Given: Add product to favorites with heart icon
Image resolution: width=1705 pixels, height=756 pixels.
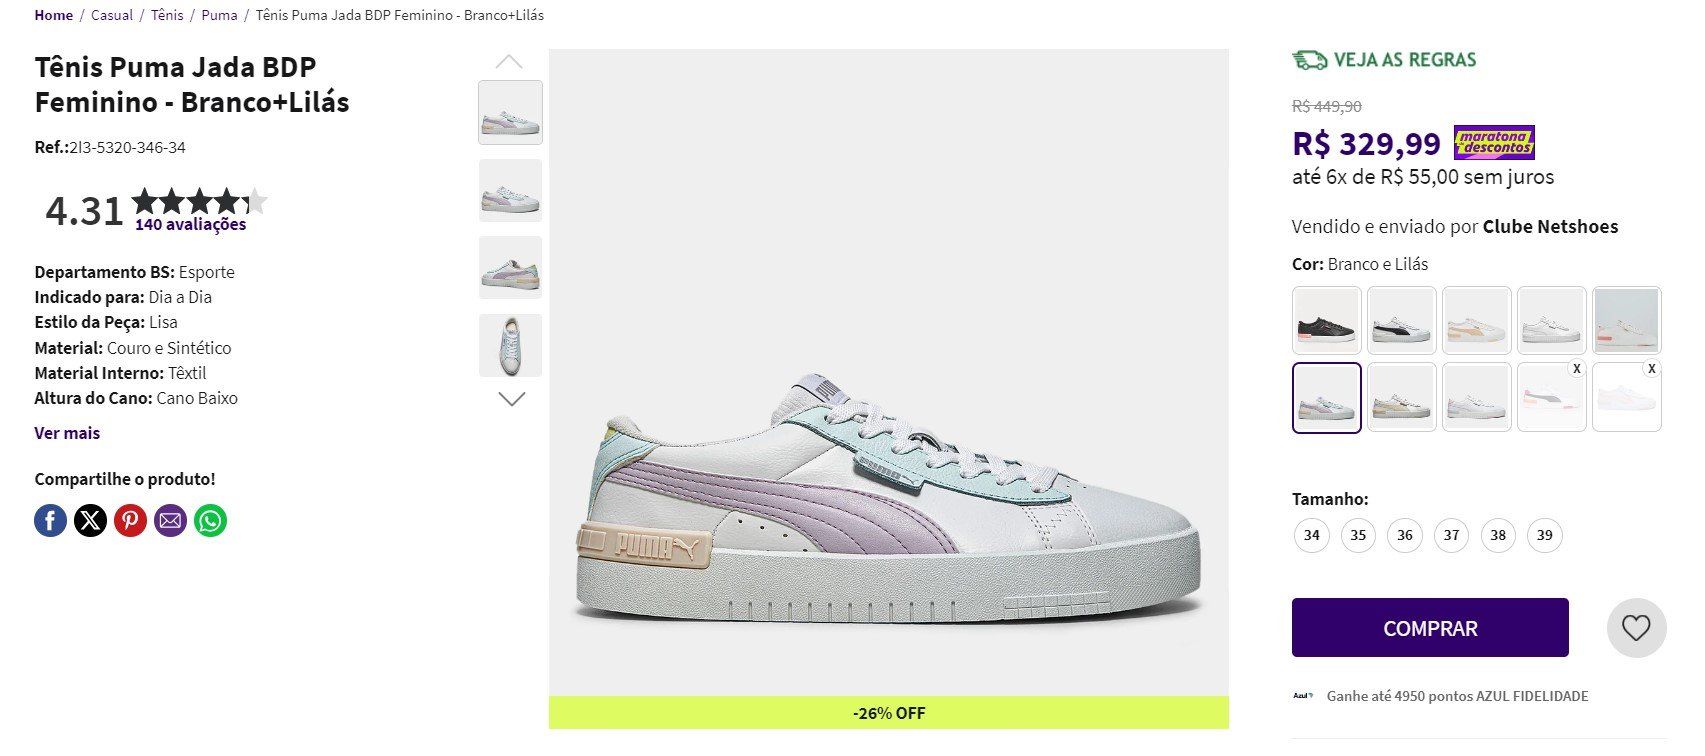Looking at the screenshot, I should 1636,628.
